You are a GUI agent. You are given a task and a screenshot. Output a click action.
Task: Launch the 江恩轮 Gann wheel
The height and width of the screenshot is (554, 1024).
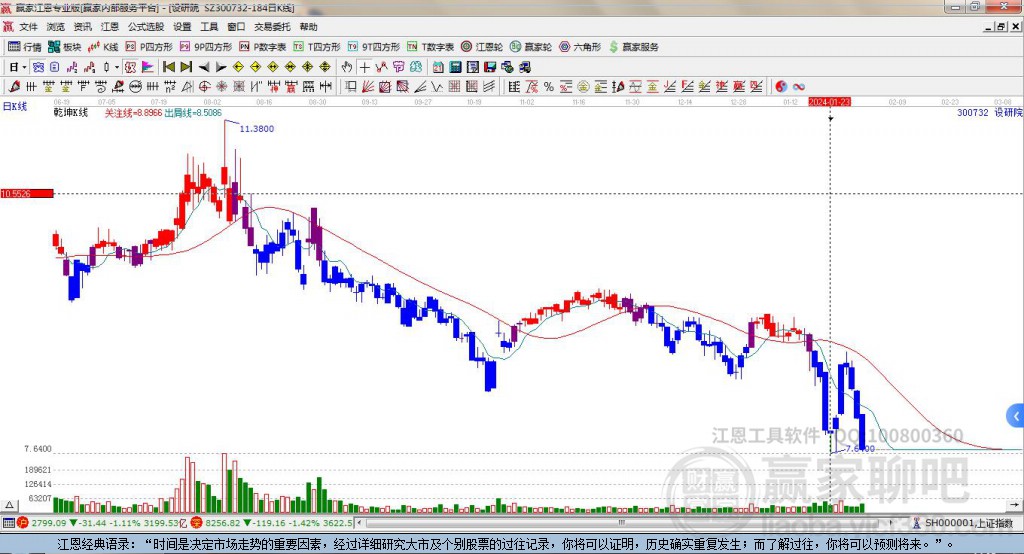(482, 47)
